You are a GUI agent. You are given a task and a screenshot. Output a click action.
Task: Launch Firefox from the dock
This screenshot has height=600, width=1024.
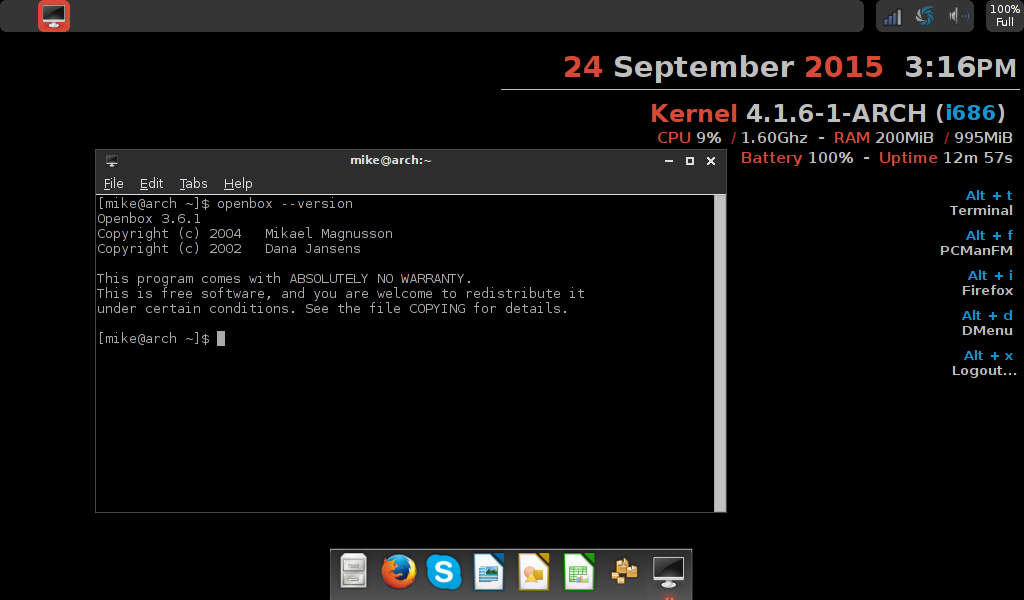click(398, 572)
